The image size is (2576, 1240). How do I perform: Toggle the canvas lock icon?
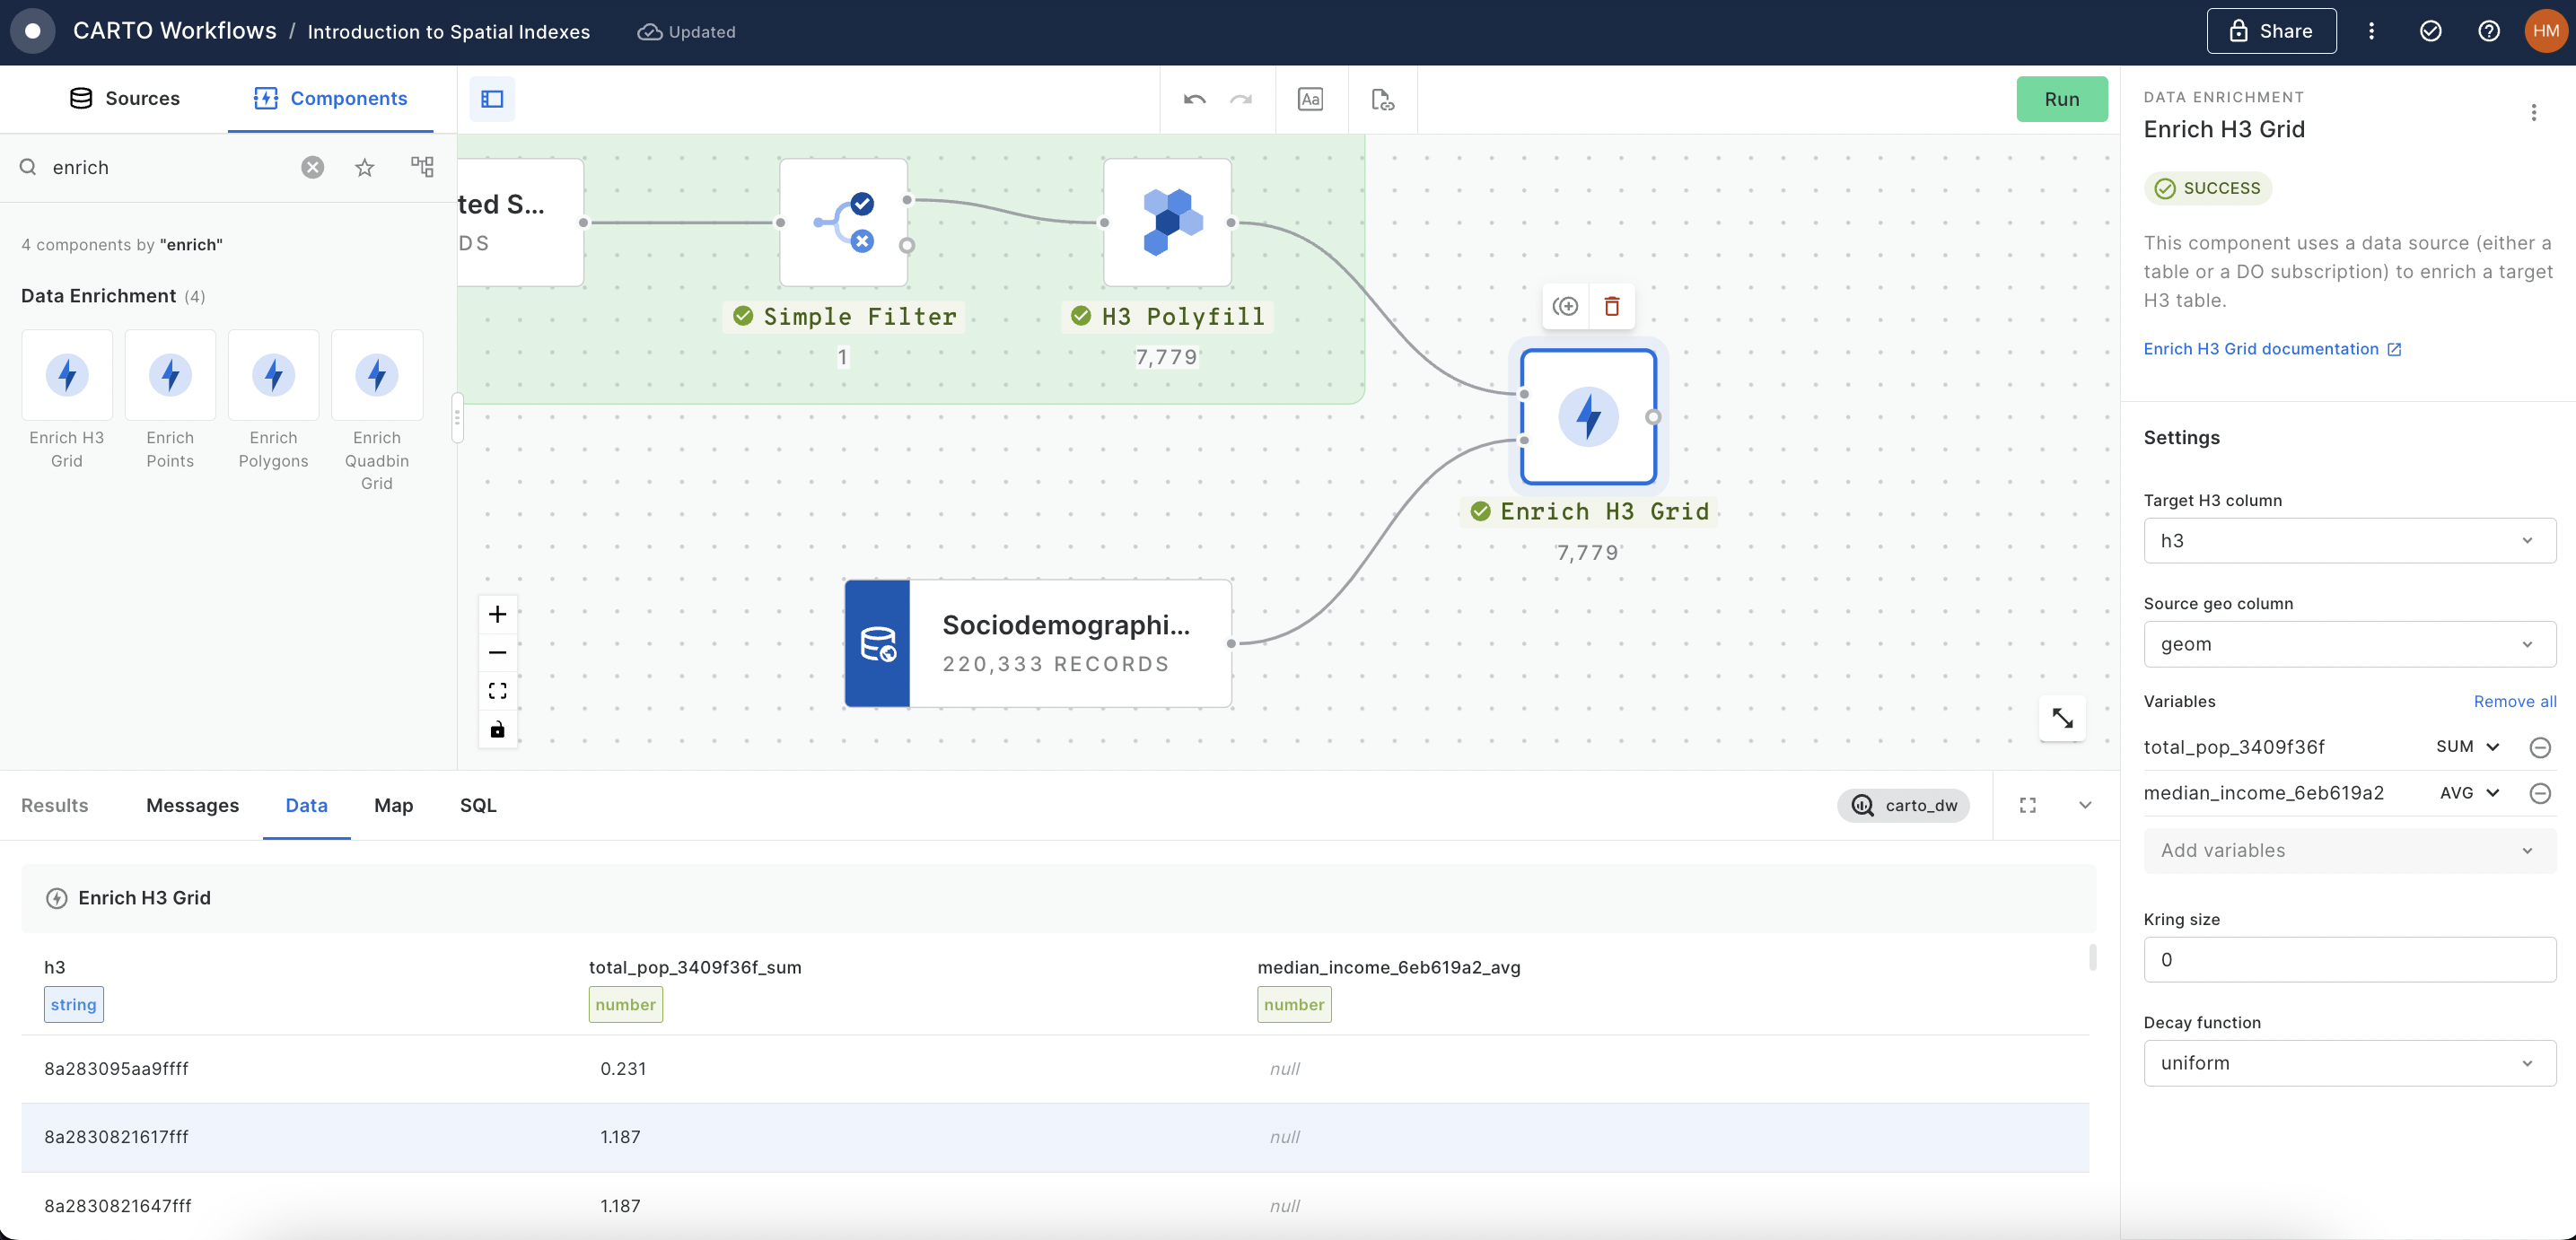pyautogui.click(x=497, y=729)
